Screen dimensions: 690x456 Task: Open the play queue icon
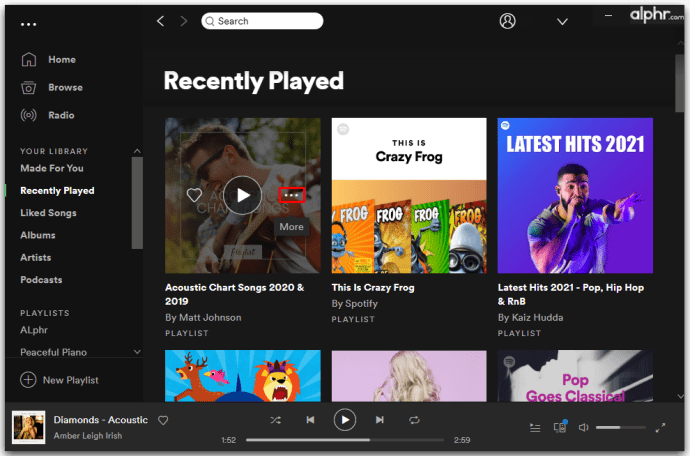click(535, 428)
